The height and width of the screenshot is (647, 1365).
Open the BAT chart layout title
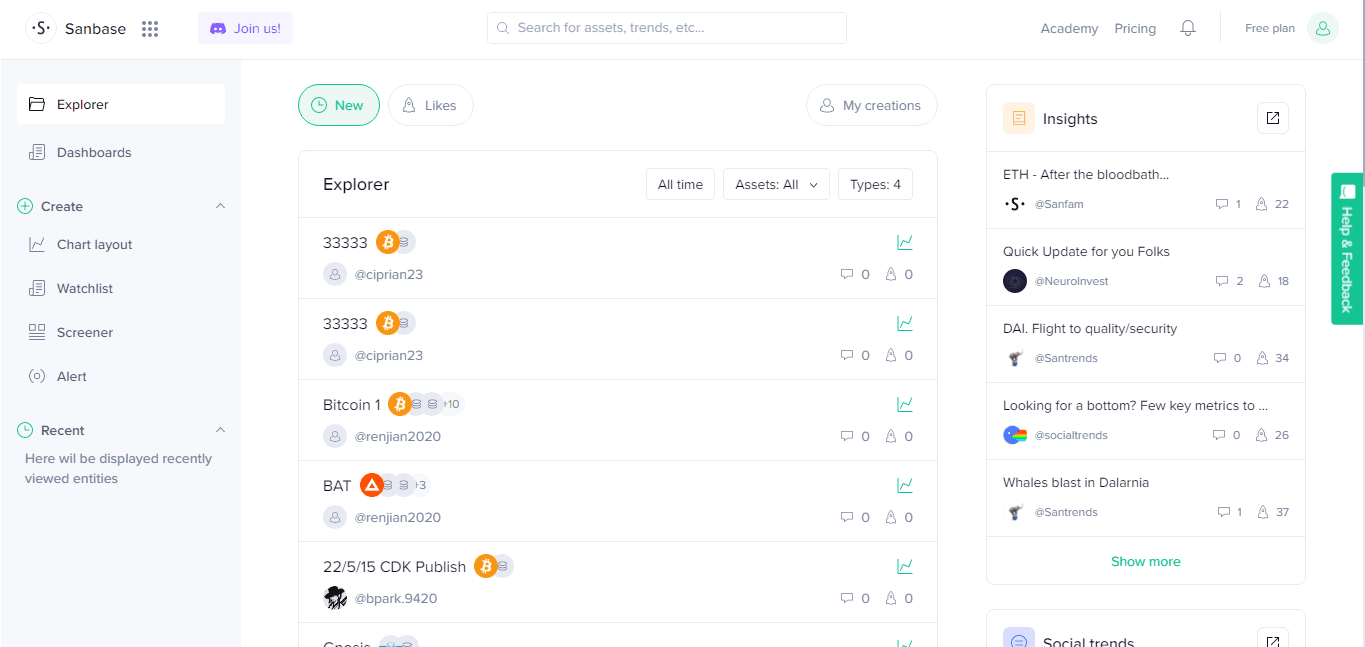click(337, 486)
